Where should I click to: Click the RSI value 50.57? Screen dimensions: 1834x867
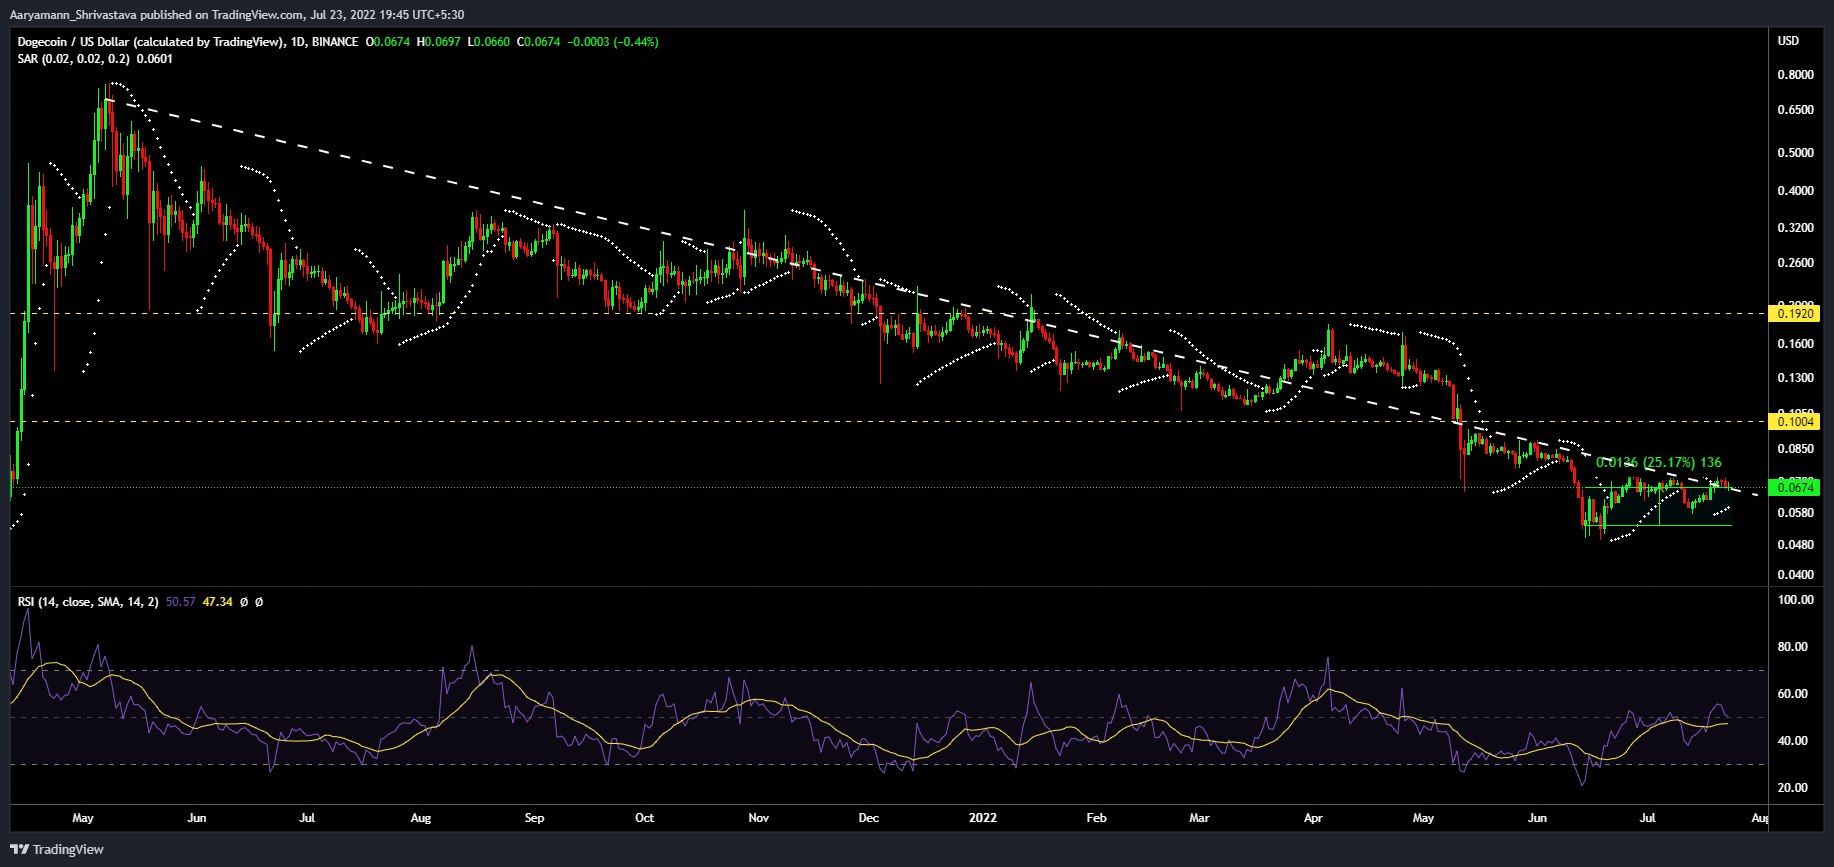[x=181, y=602]
